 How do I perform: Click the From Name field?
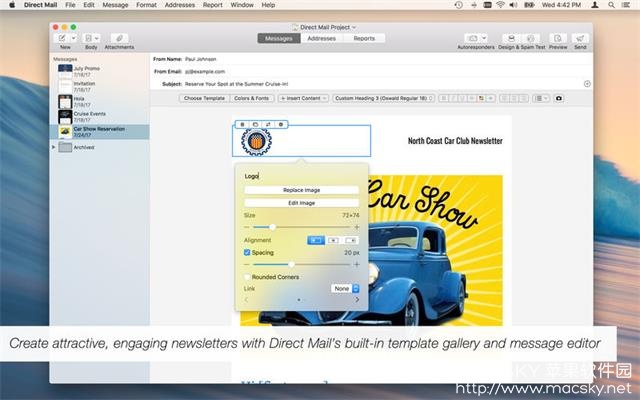coord(386,59)
